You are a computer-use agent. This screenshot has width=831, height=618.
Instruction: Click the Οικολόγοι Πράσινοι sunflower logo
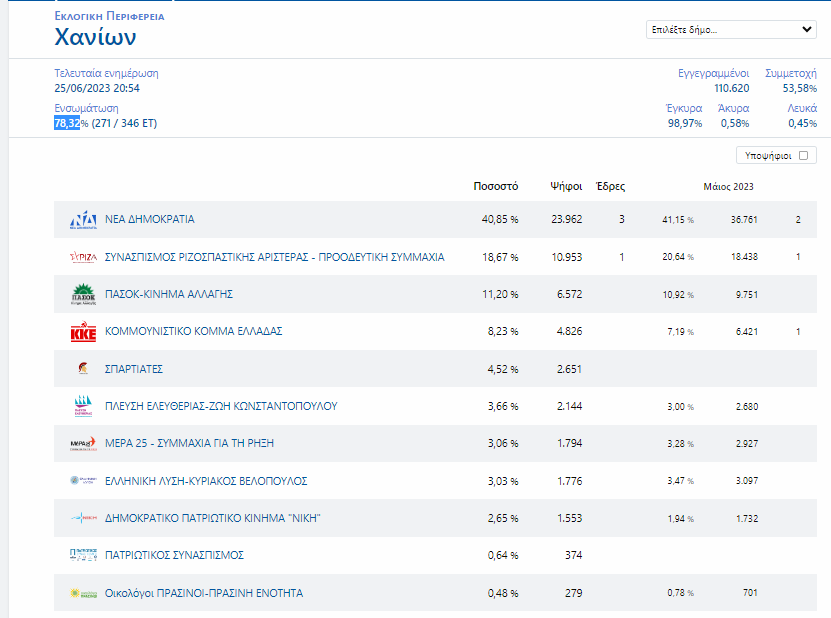coord(83,593)
